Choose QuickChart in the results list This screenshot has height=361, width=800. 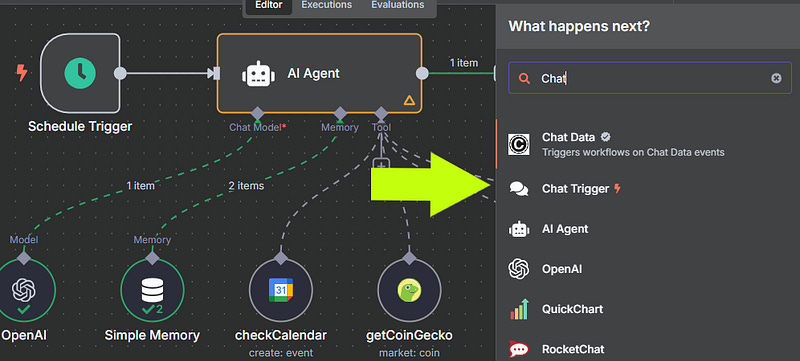click(x=648, y=309)
